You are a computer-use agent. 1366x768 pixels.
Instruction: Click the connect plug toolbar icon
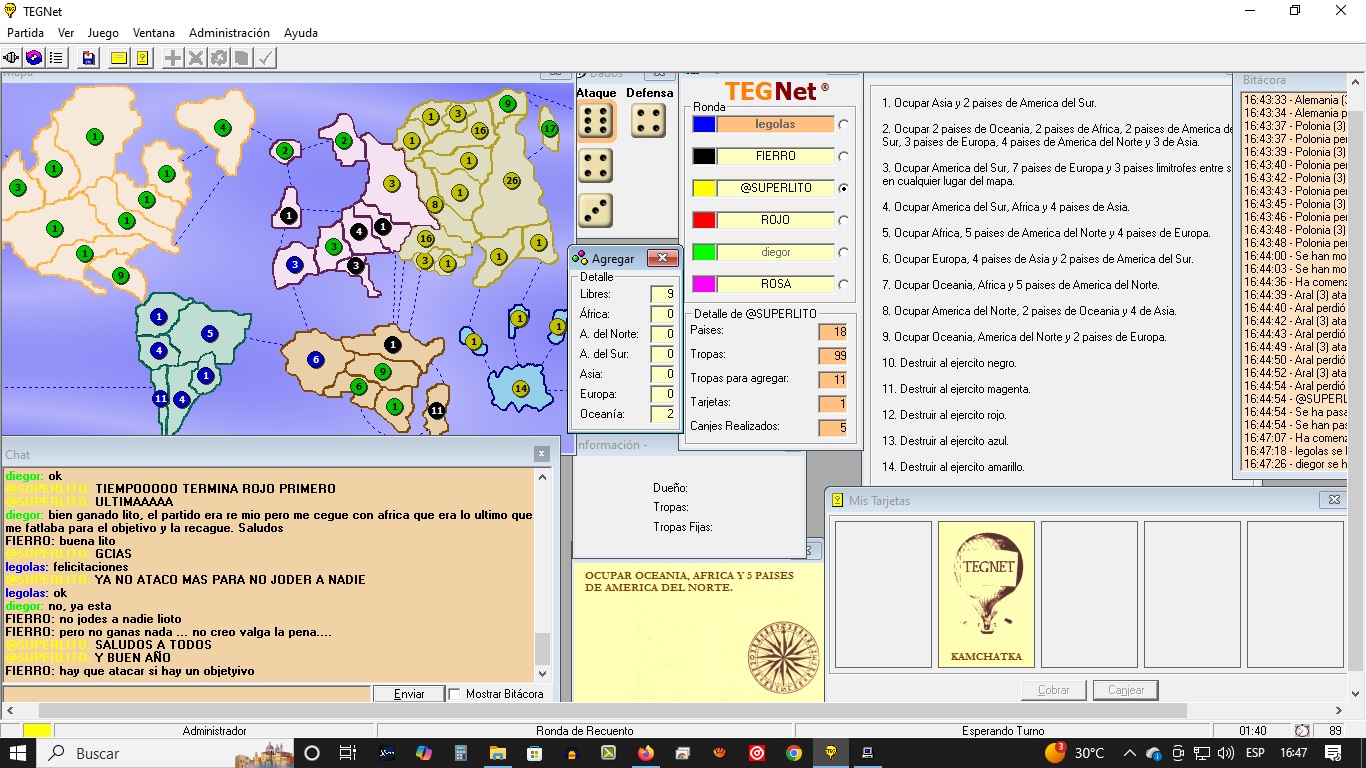click(12, 58)
